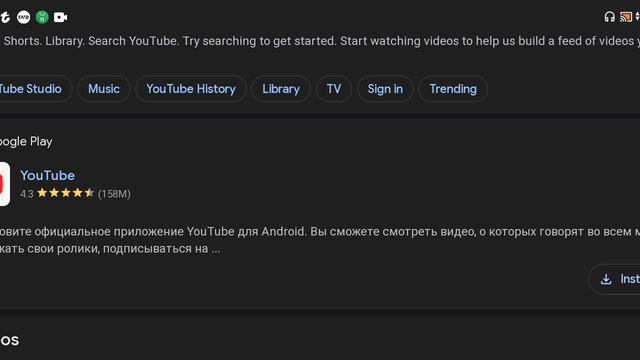Tap the white round notification icon
Viewport: 640px width, 360px height.
point(24,17)
